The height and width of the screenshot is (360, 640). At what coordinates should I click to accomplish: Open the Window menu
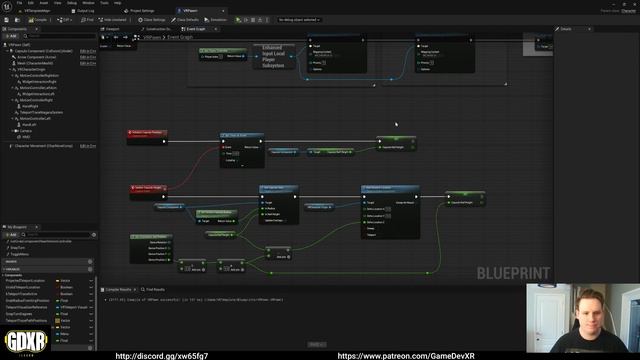[88, 3]
